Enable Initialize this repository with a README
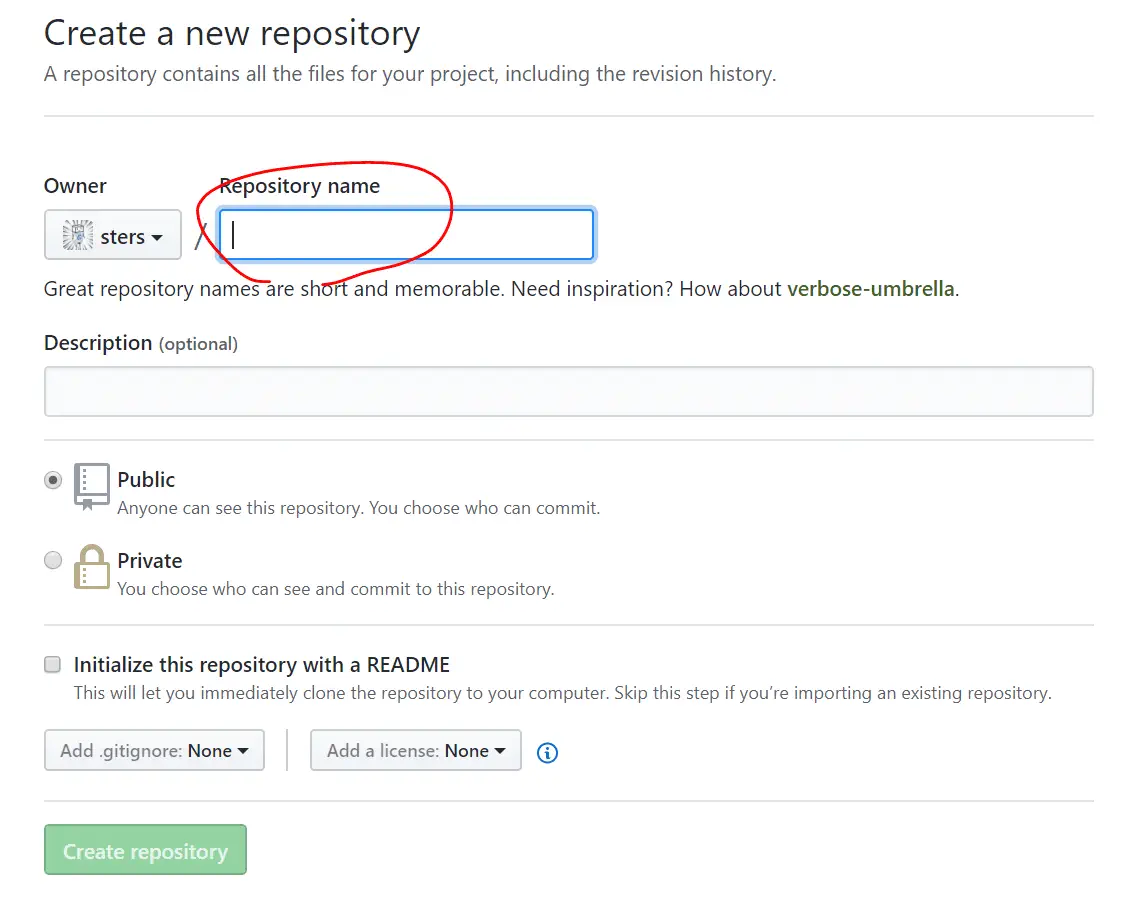1128x912 pixels. (x=53, y=664)
